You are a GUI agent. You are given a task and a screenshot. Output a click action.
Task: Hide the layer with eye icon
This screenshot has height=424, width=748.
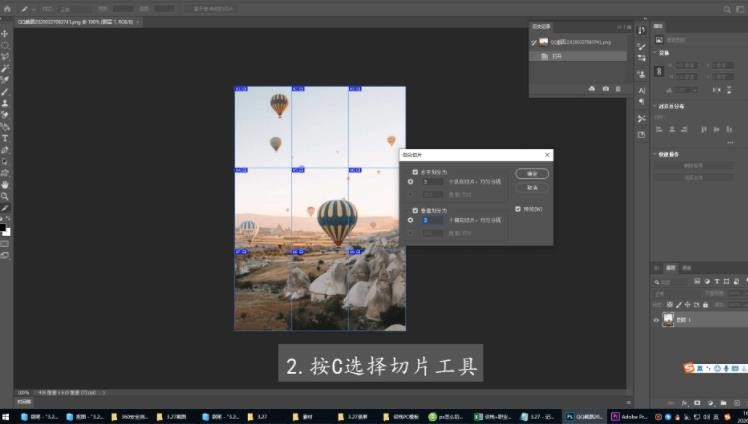[656, 320]
